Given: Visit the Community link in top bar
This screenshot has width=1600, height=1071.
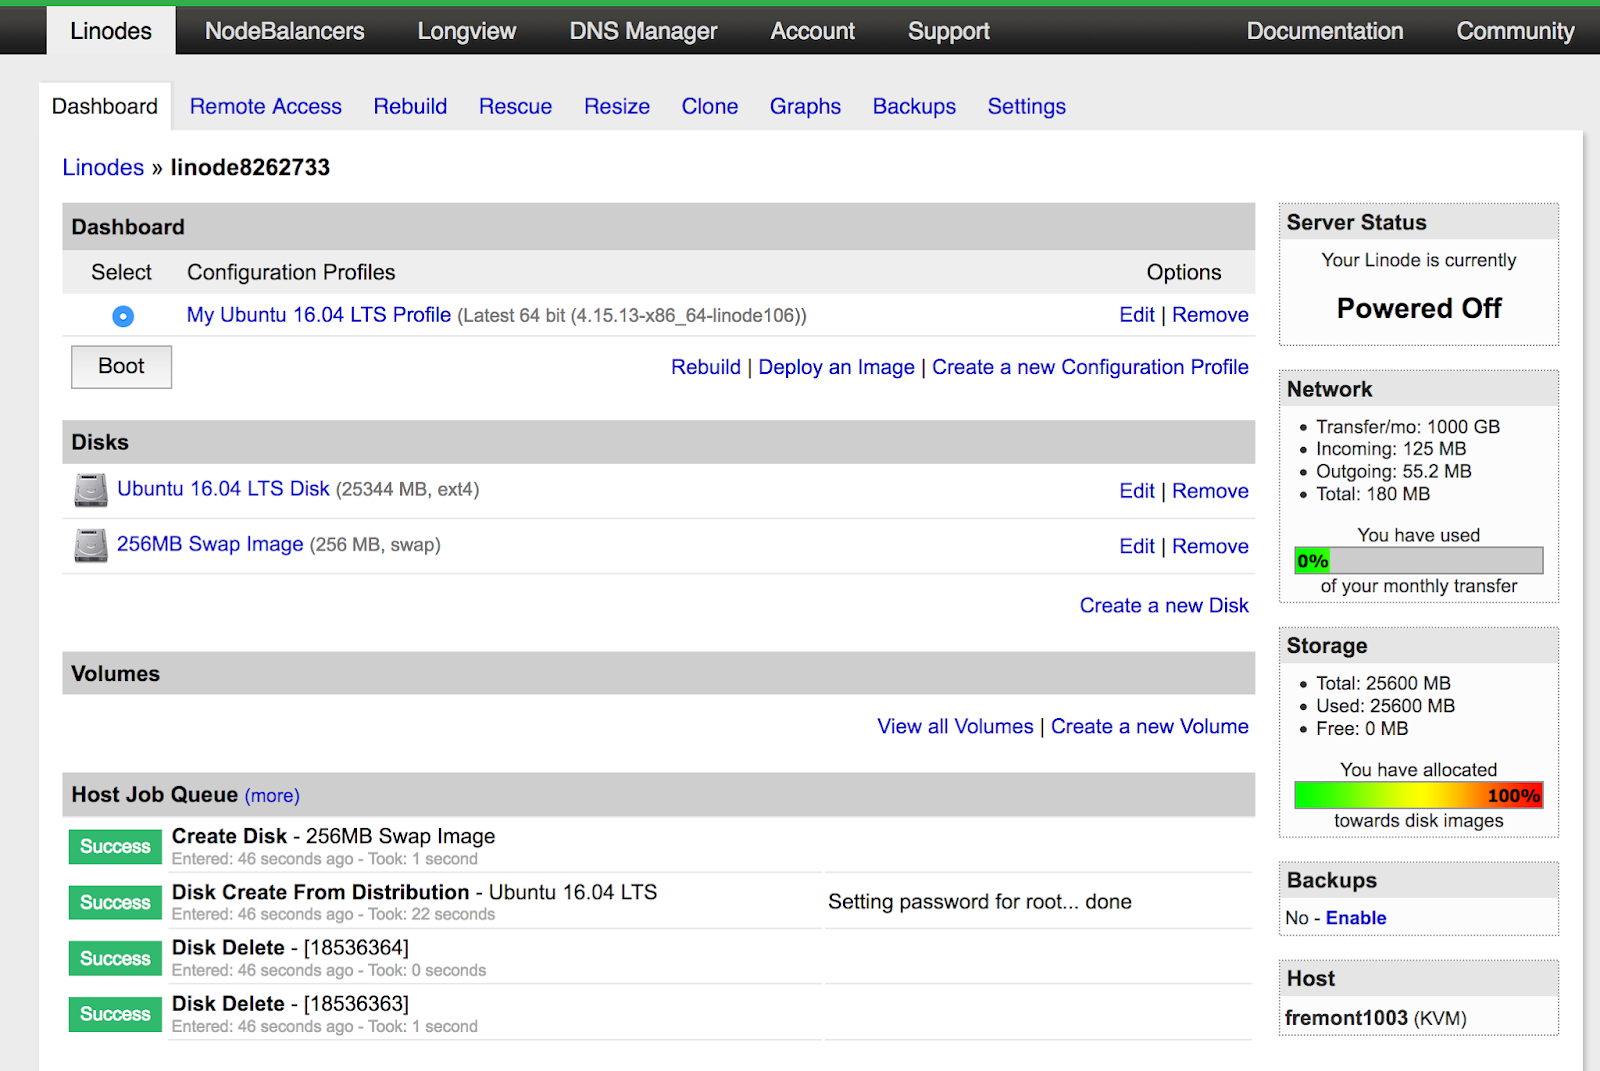Looking at the screenshot, I should point(1515,31).
